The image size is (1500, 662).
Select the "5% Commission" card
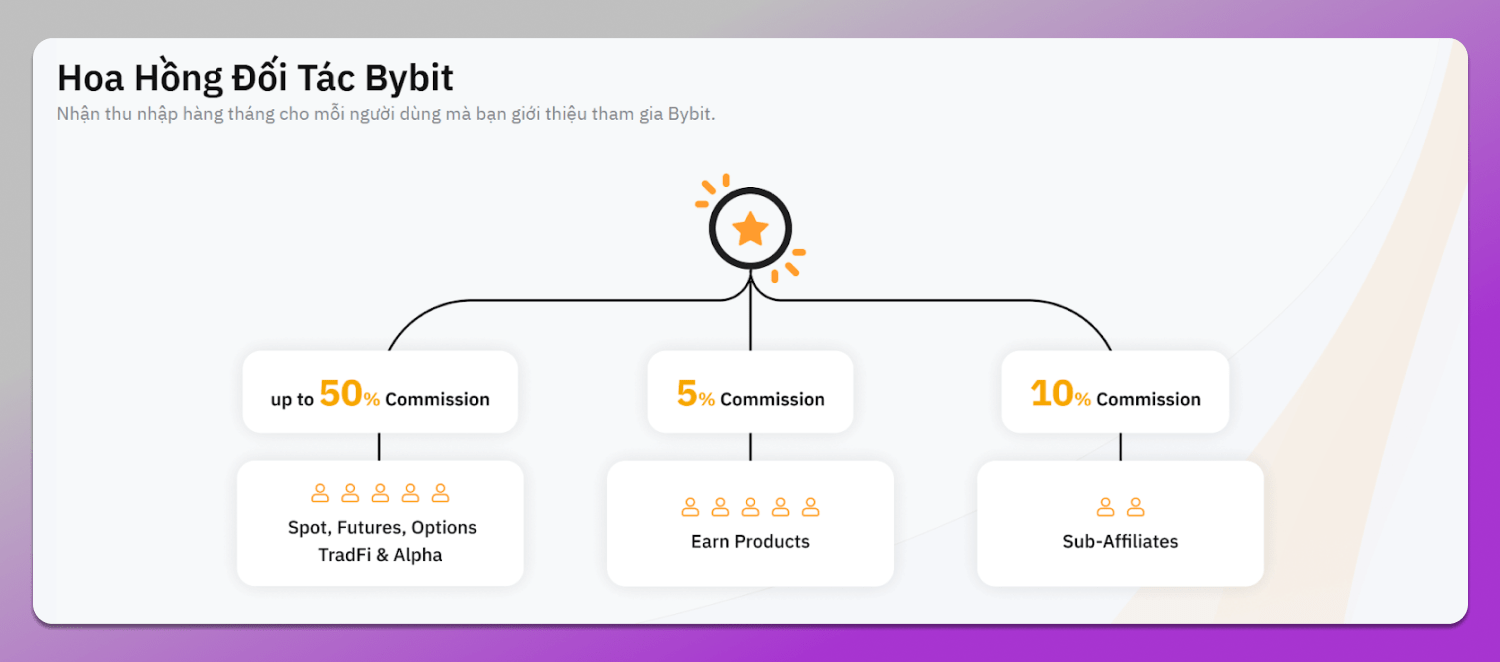750,392
